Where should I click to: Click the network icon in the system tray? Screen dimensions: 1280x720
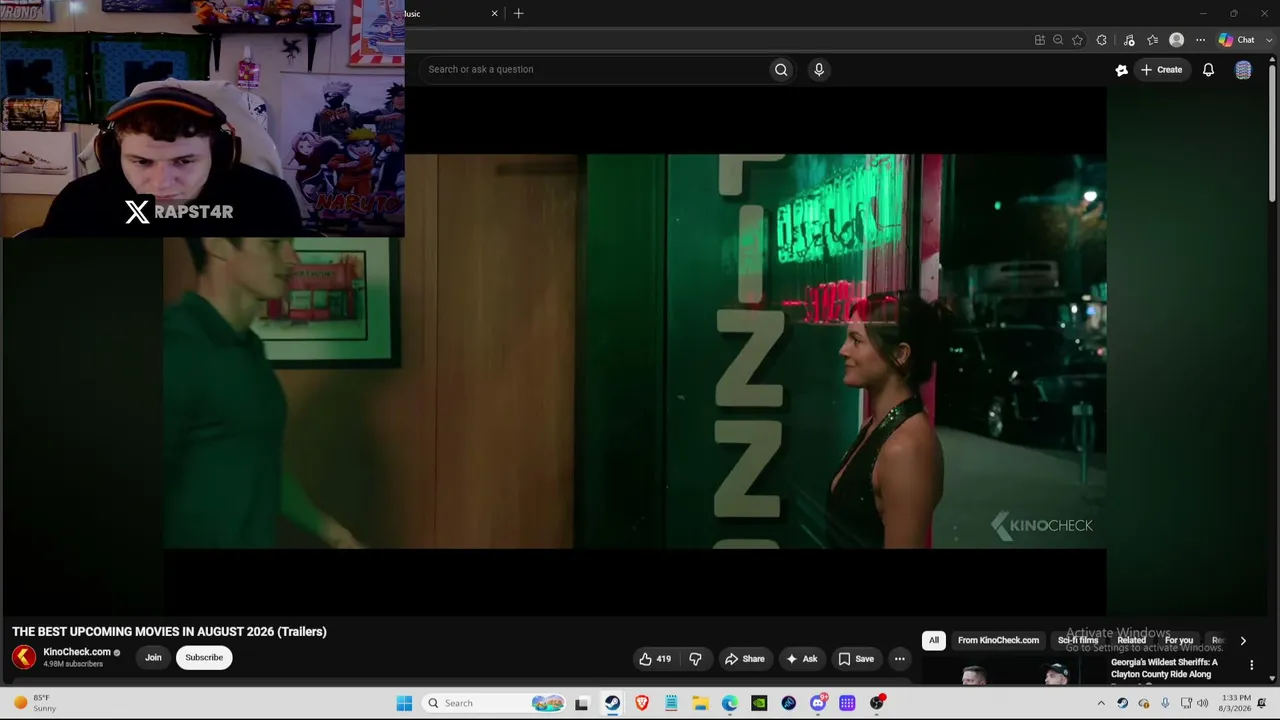1186,703
